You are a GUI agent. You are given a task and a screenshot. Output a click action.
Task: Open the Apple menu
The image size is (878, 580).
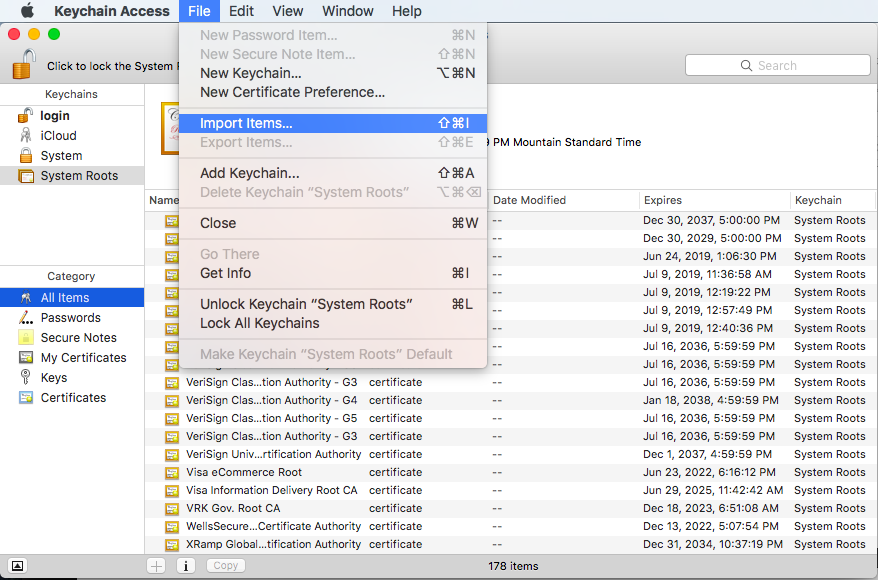tap(27, 11)
